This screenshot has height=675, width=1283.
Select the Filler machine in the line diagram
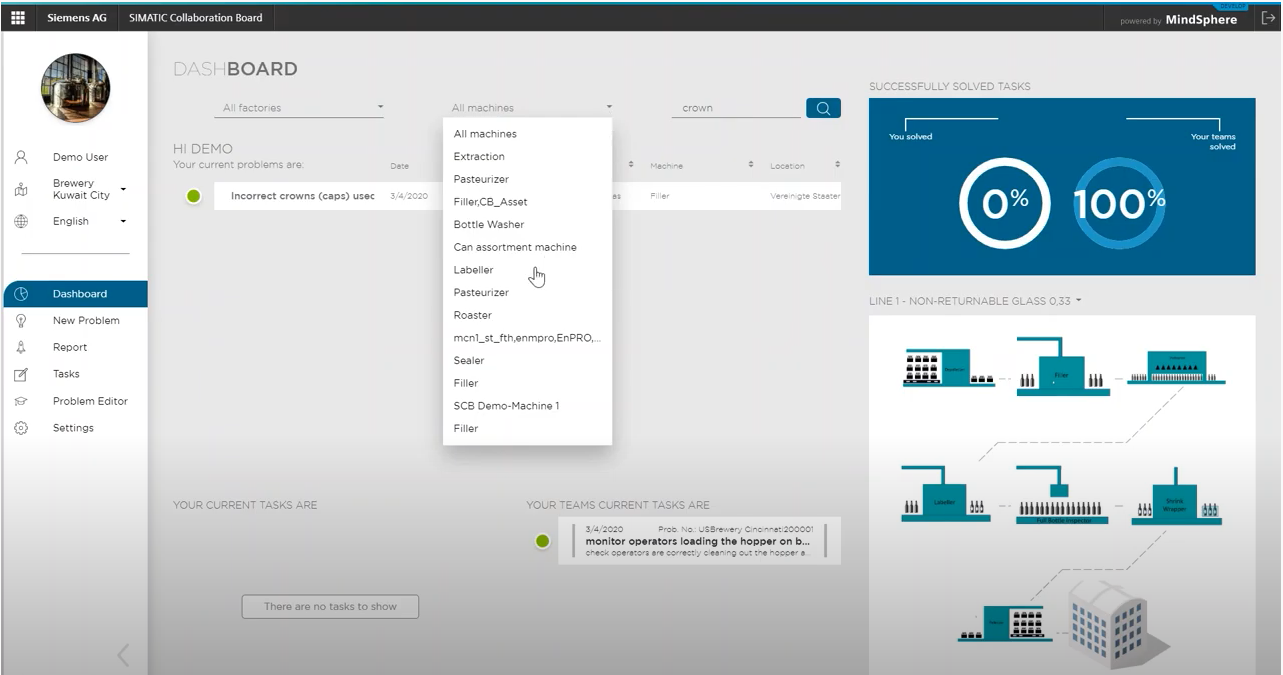pos(1064,365)
